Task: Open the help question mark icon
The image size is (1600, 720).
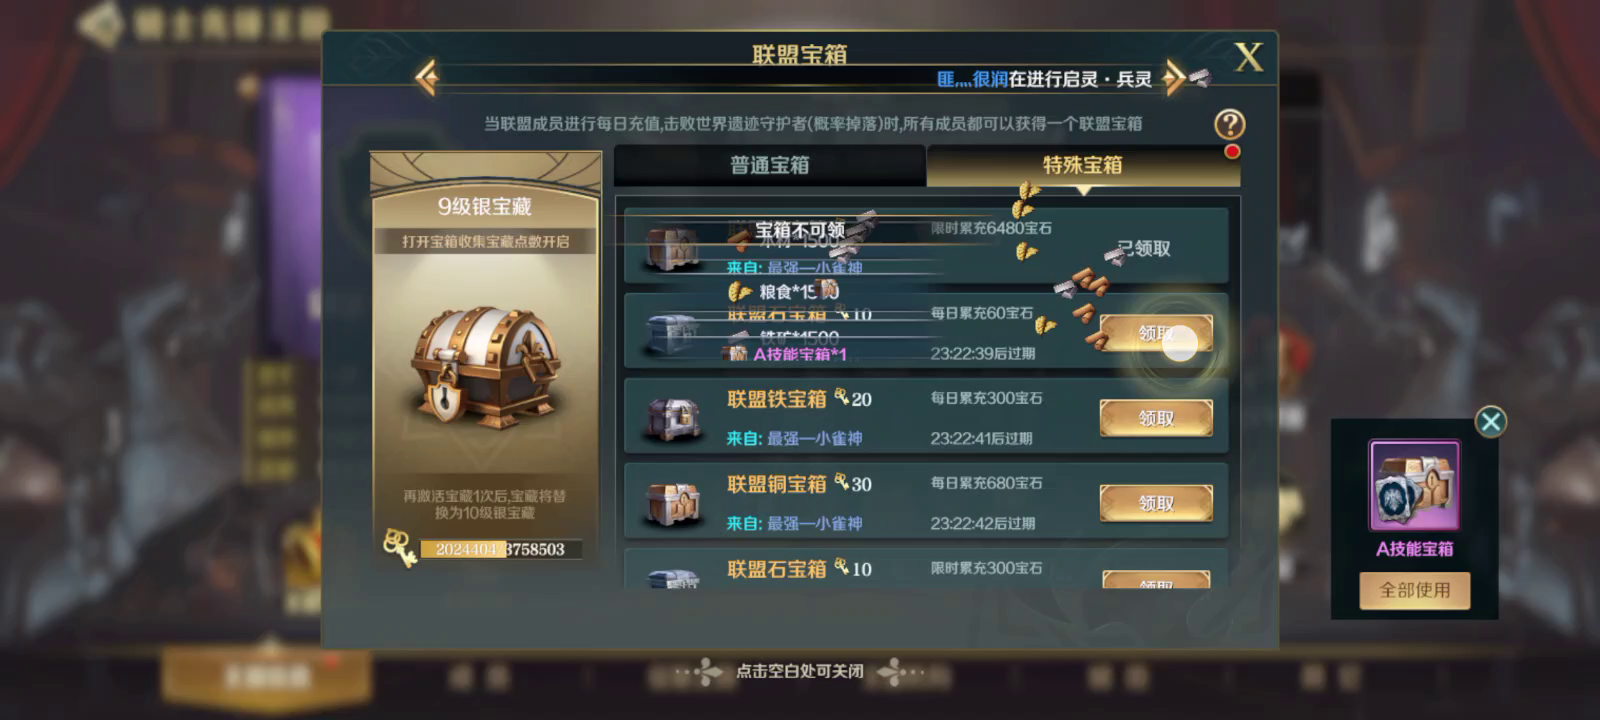Action: coord(1230,124)
